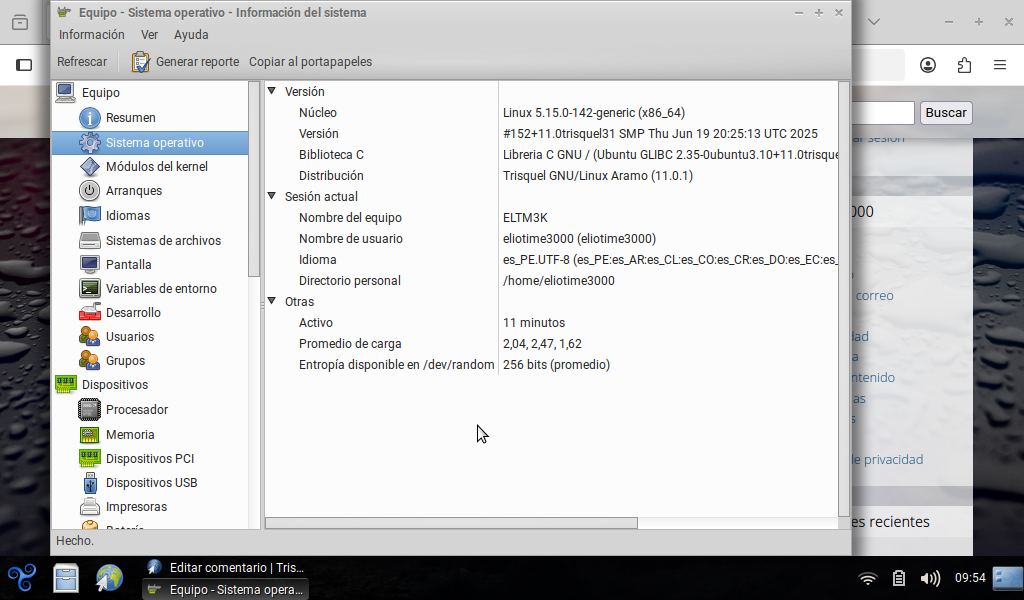This screenshot has height=600, width=1024.
Task: Open the browser tab list chevron
Action: [874, 22]
